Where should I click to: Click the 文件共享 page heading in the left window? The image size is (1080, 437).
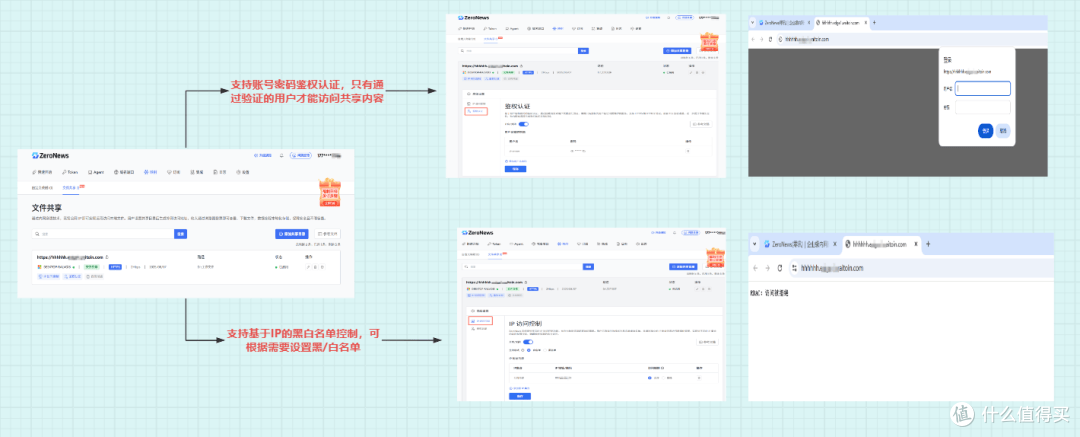[x=48, y=207]
